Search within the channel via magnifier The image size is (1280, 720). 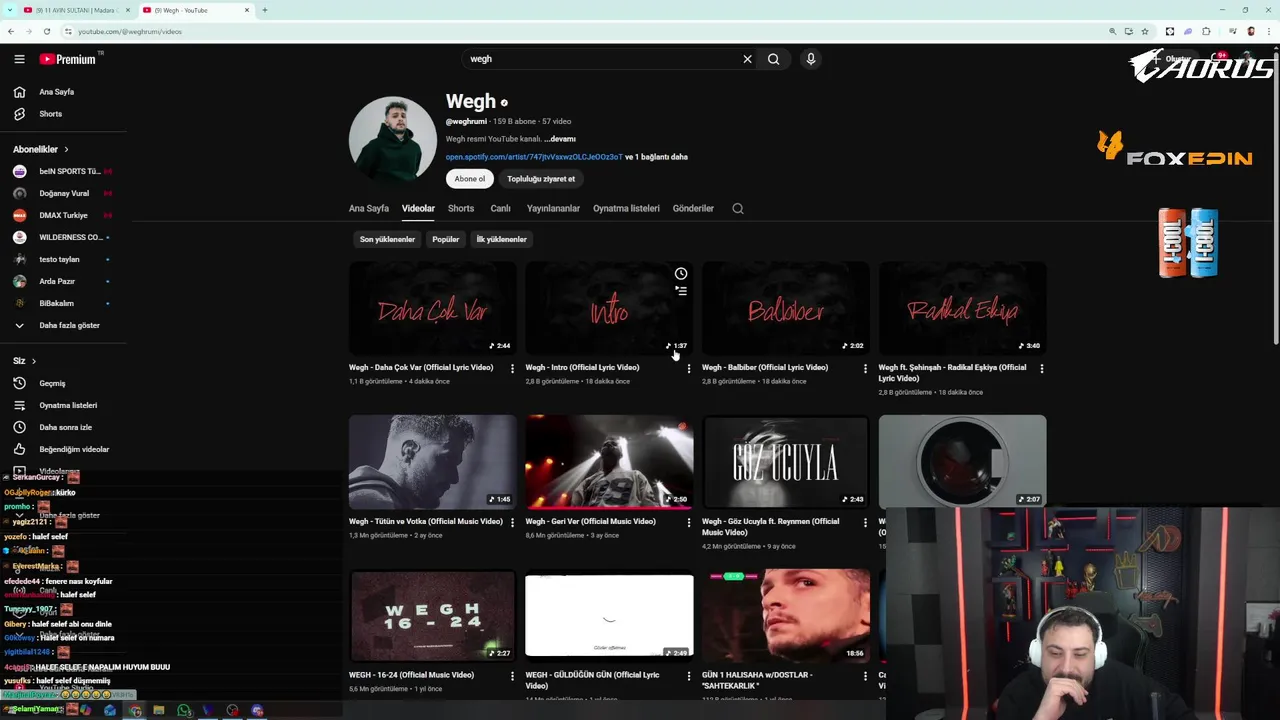coord(738,209)
